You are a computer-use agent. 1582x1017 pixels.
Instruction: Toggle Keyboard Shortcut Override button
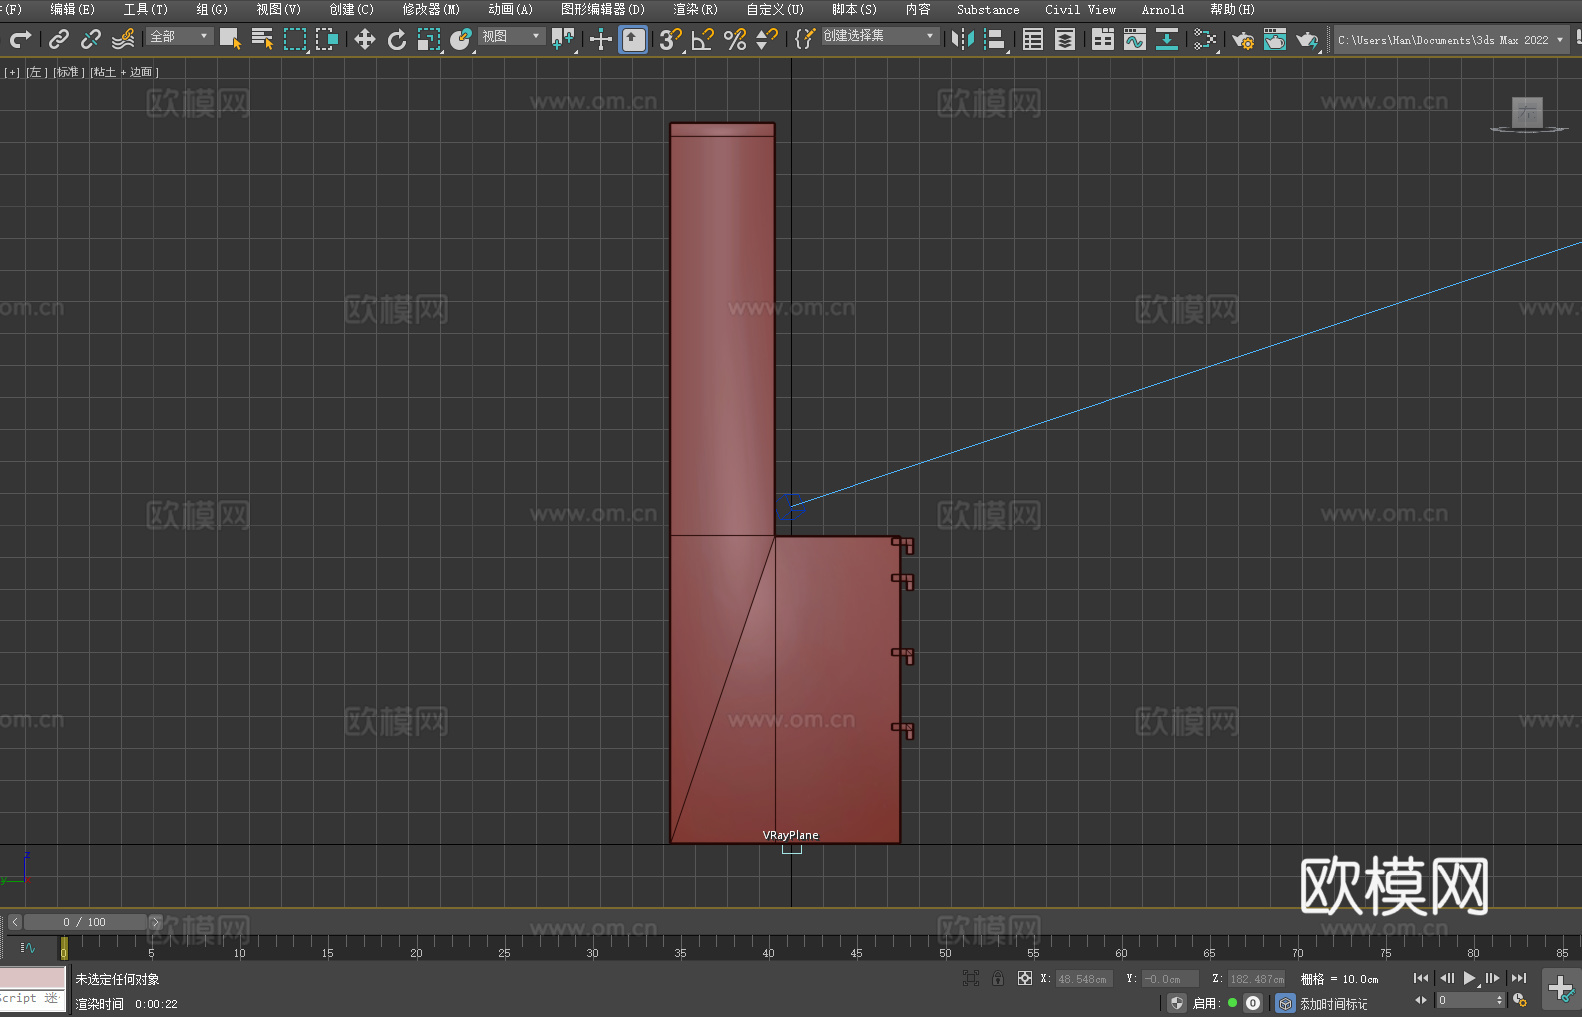pyautogui.click(x=633, y=39)
